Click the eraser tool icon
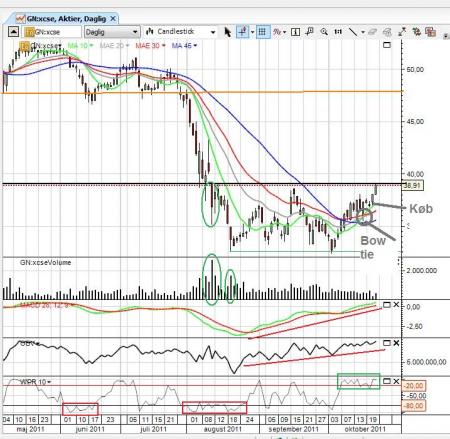The width and height of the screenshot is (450, 439). pyautogui.click(x=372, y=32)
